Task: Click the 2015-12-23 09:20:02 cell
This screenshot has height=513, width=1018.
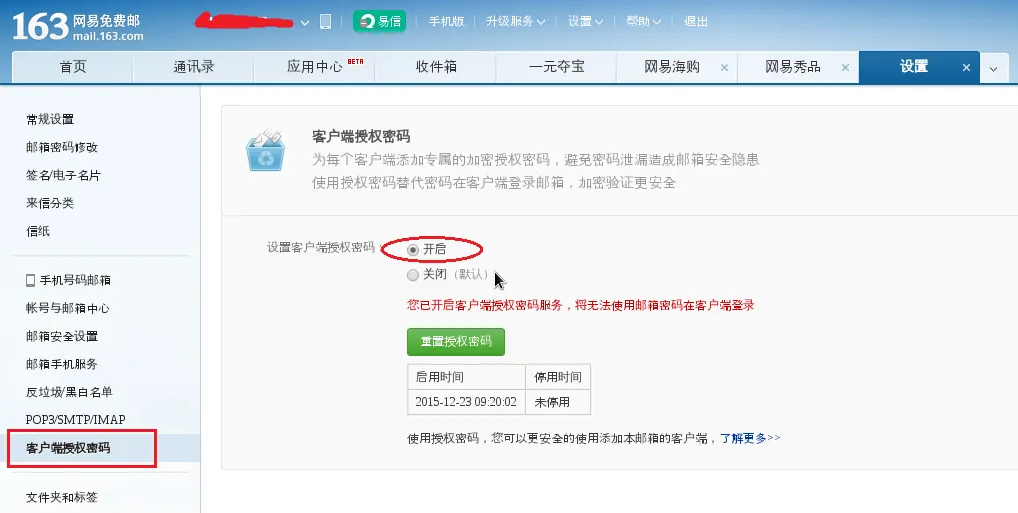Action: pos(466,402)
